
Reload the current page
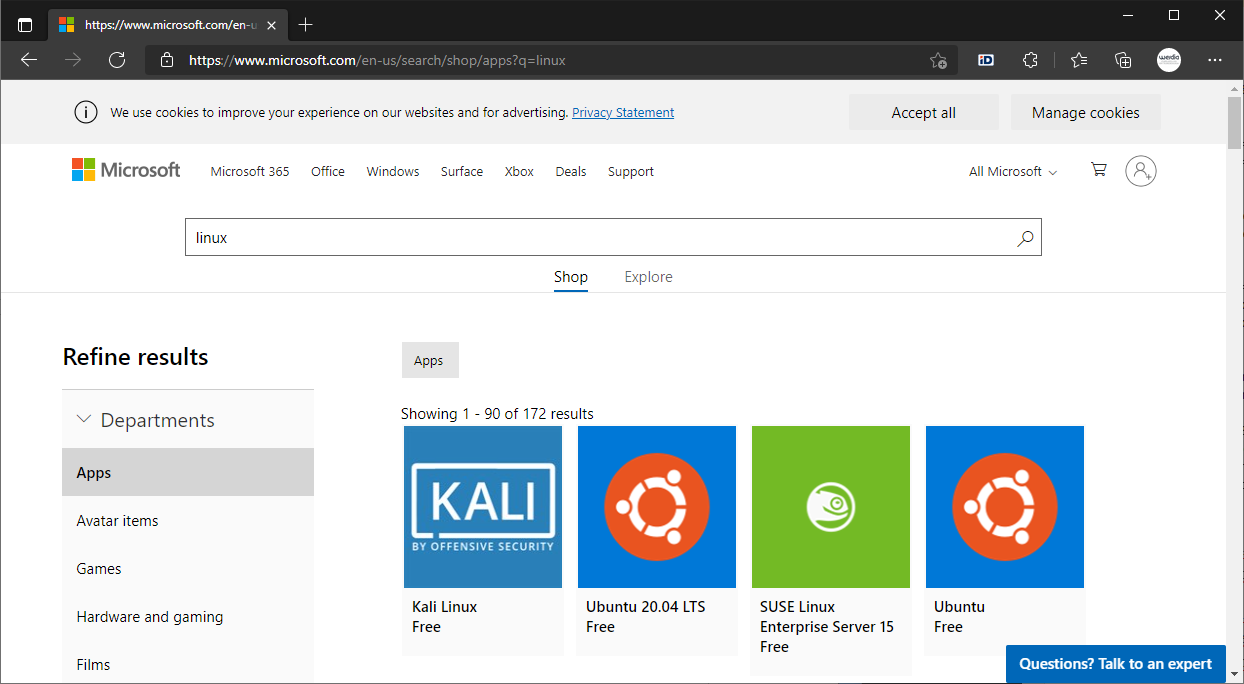click(x=117, y=60)
